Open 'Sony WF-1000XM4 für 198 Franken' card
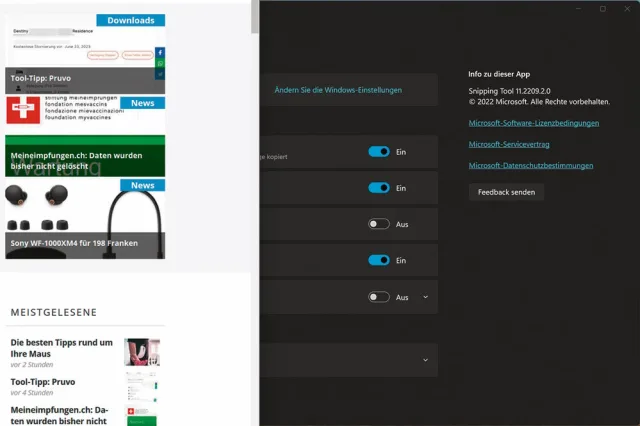Image resolution: width=640 pixels, height=426 pixels. point(85,219)
